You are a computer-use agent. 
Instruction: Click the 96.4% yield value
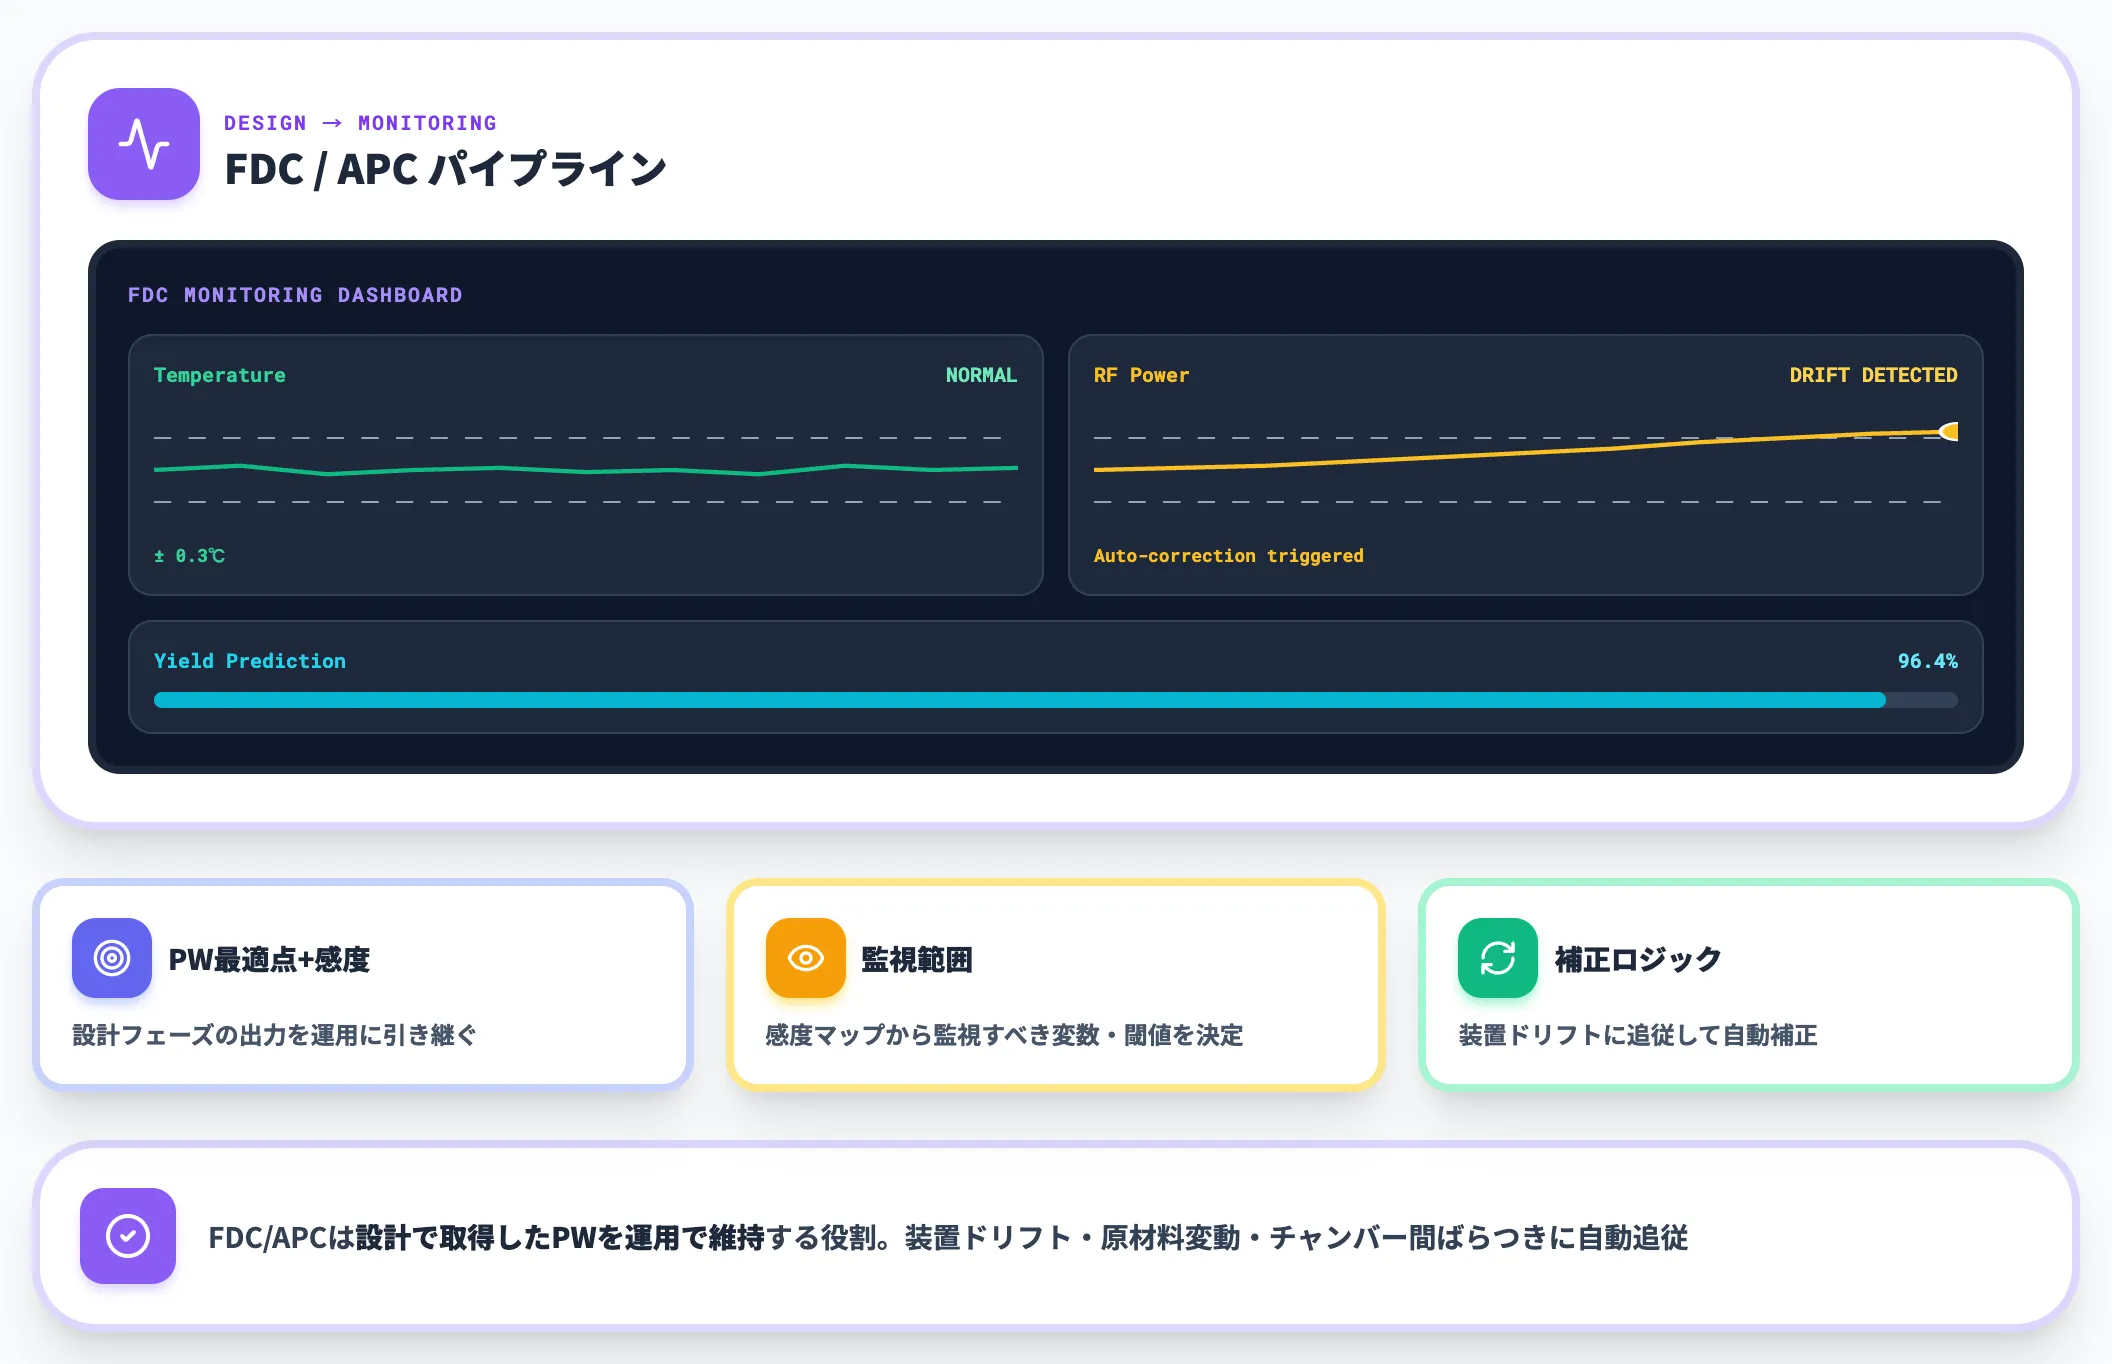click(1927, 661)
